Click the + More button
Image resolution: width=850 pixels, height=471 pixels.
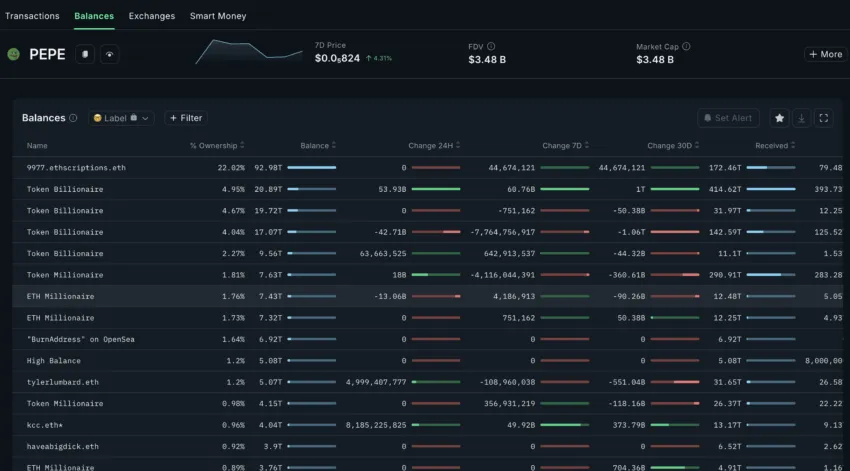point(825,54)
